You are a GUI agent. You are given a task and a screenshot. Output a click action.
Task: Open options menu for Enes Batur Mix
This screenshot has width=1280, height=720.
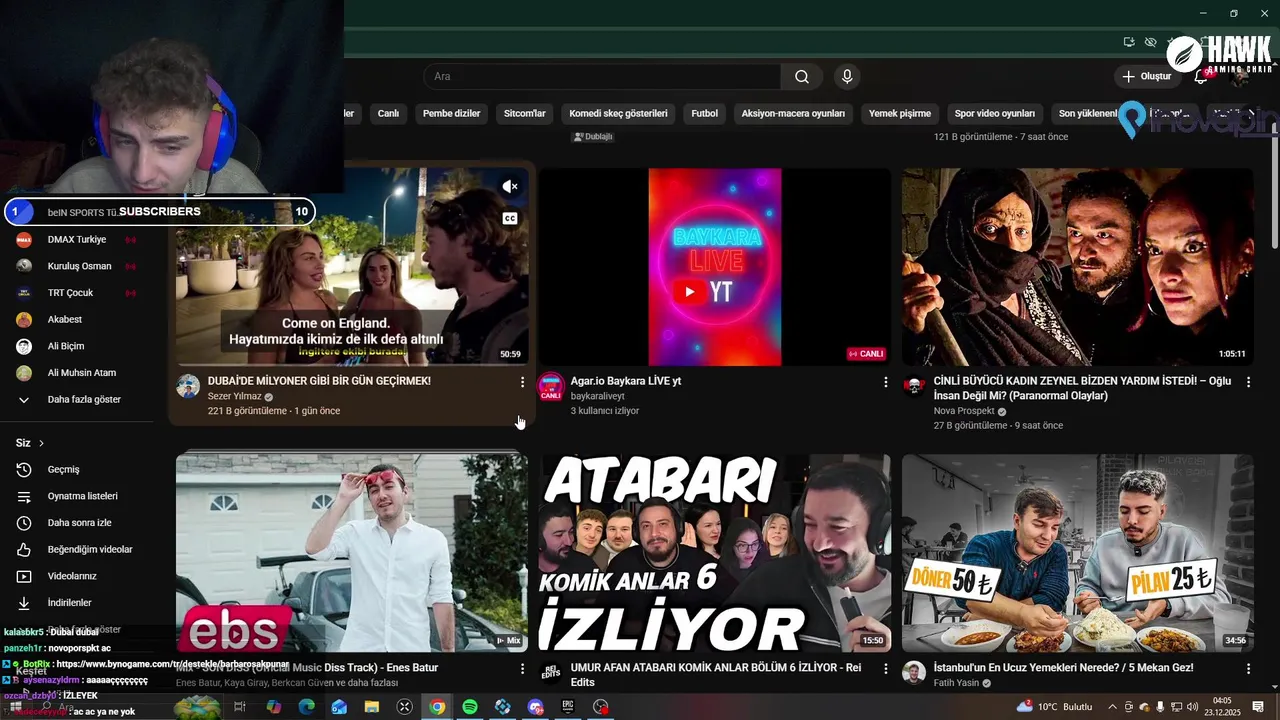click(x=522, y=668)
